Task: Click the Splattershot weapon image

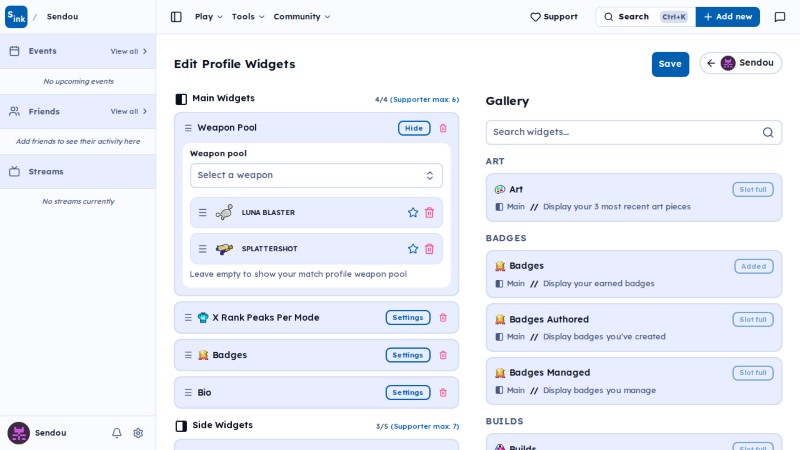Action: tap(224, 249)
